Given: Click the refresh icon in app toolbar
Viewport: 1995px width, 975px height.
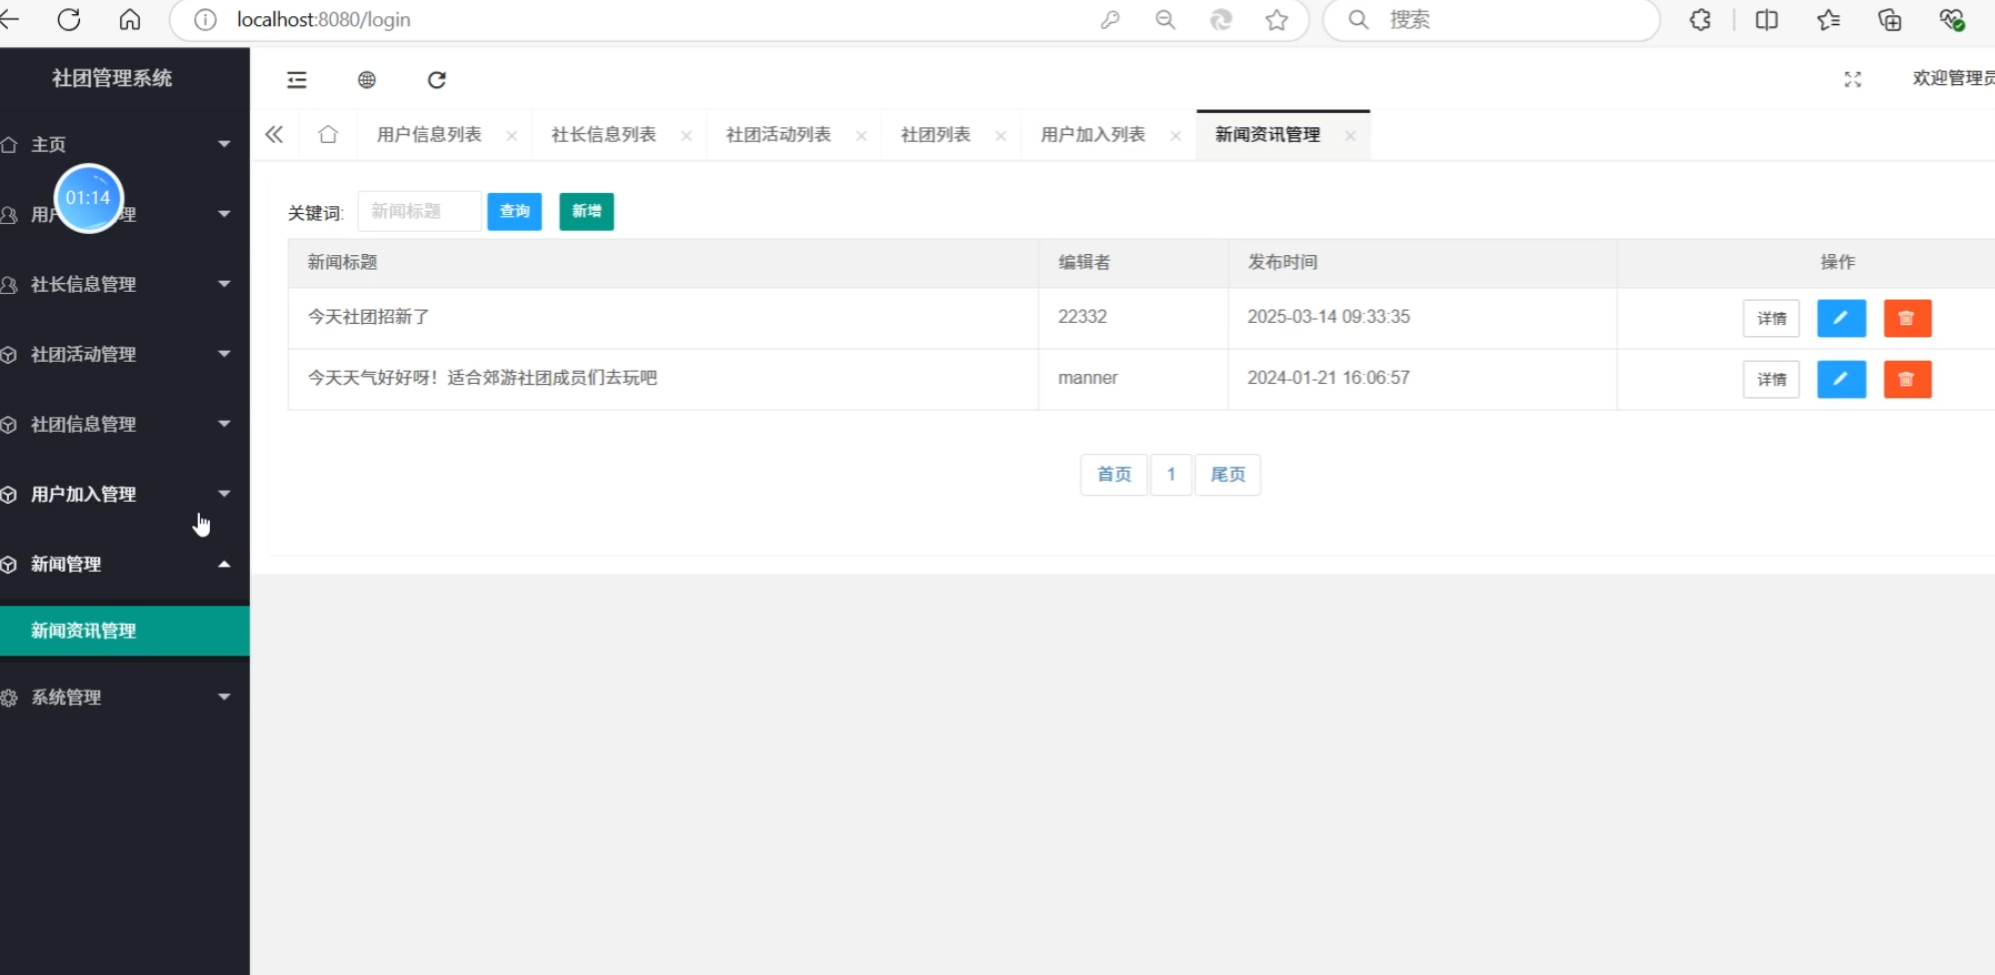Looking at the screenshot, I should [437, 80].
